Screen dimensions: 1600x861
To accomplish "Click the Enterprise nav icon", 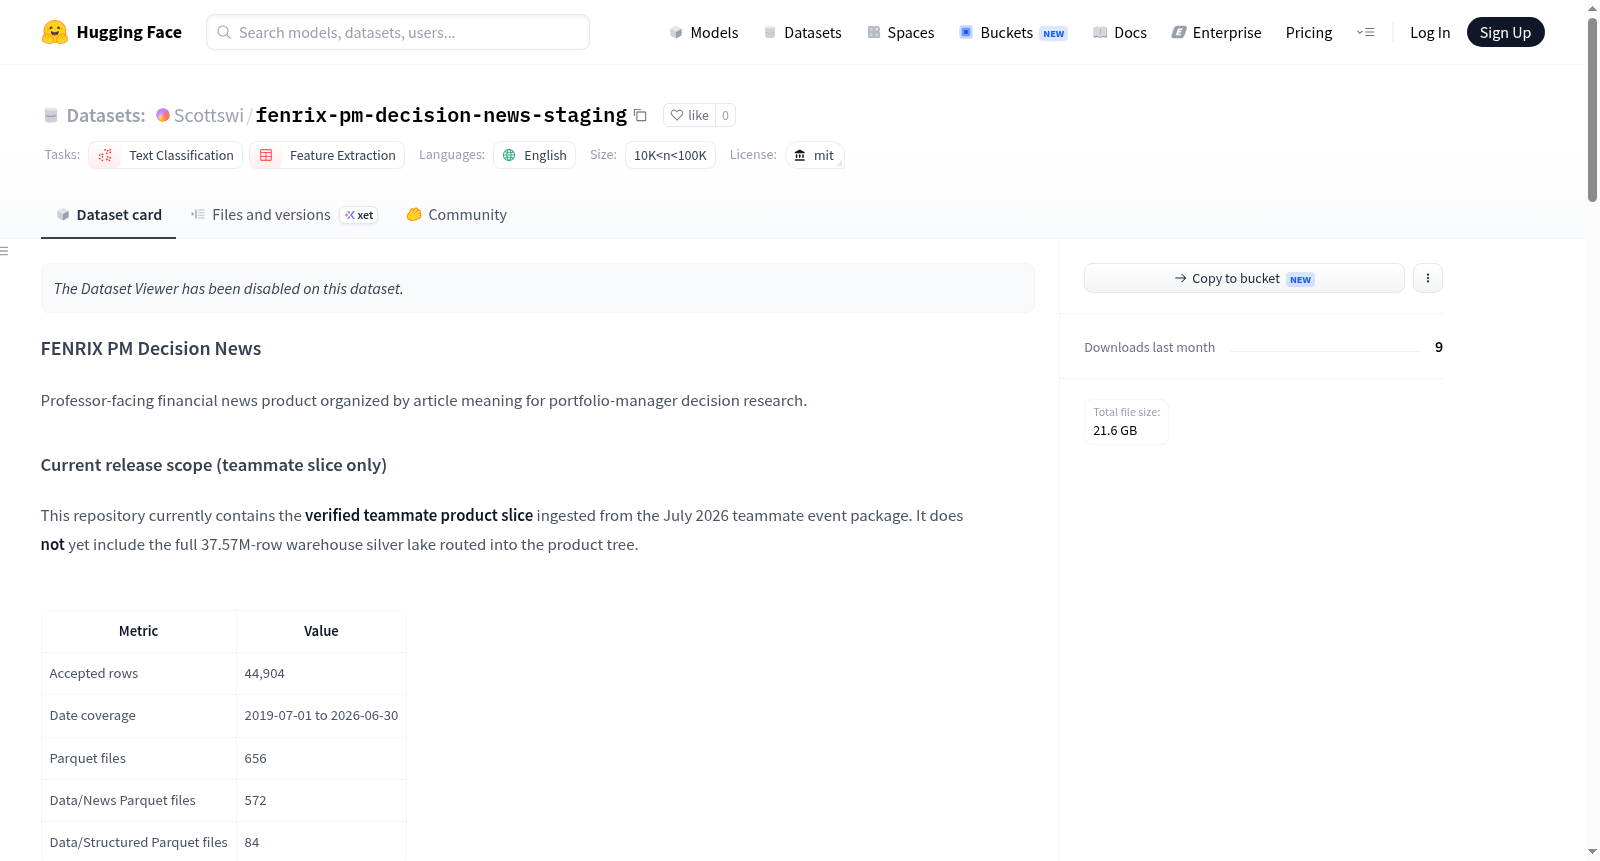I will tap(1179, 32).
